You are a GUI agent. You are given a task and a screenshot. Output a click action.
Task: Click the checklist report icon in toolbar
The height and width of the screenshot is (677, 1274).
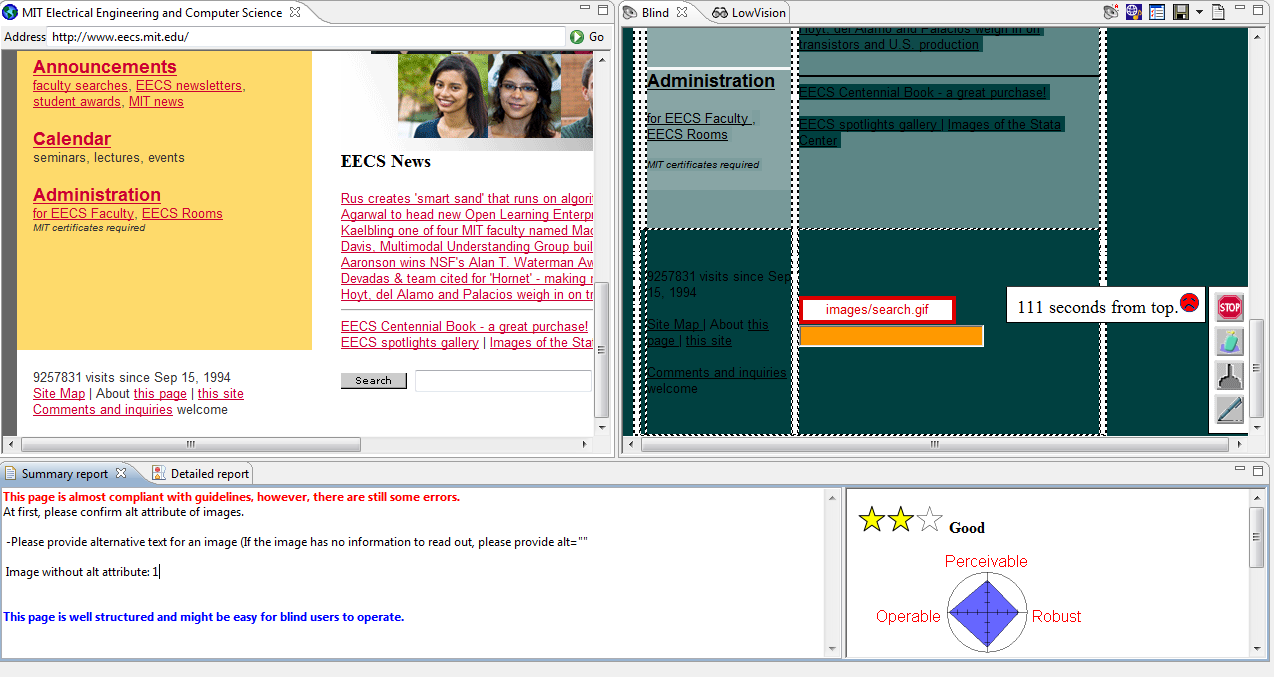click(1157, 12)
